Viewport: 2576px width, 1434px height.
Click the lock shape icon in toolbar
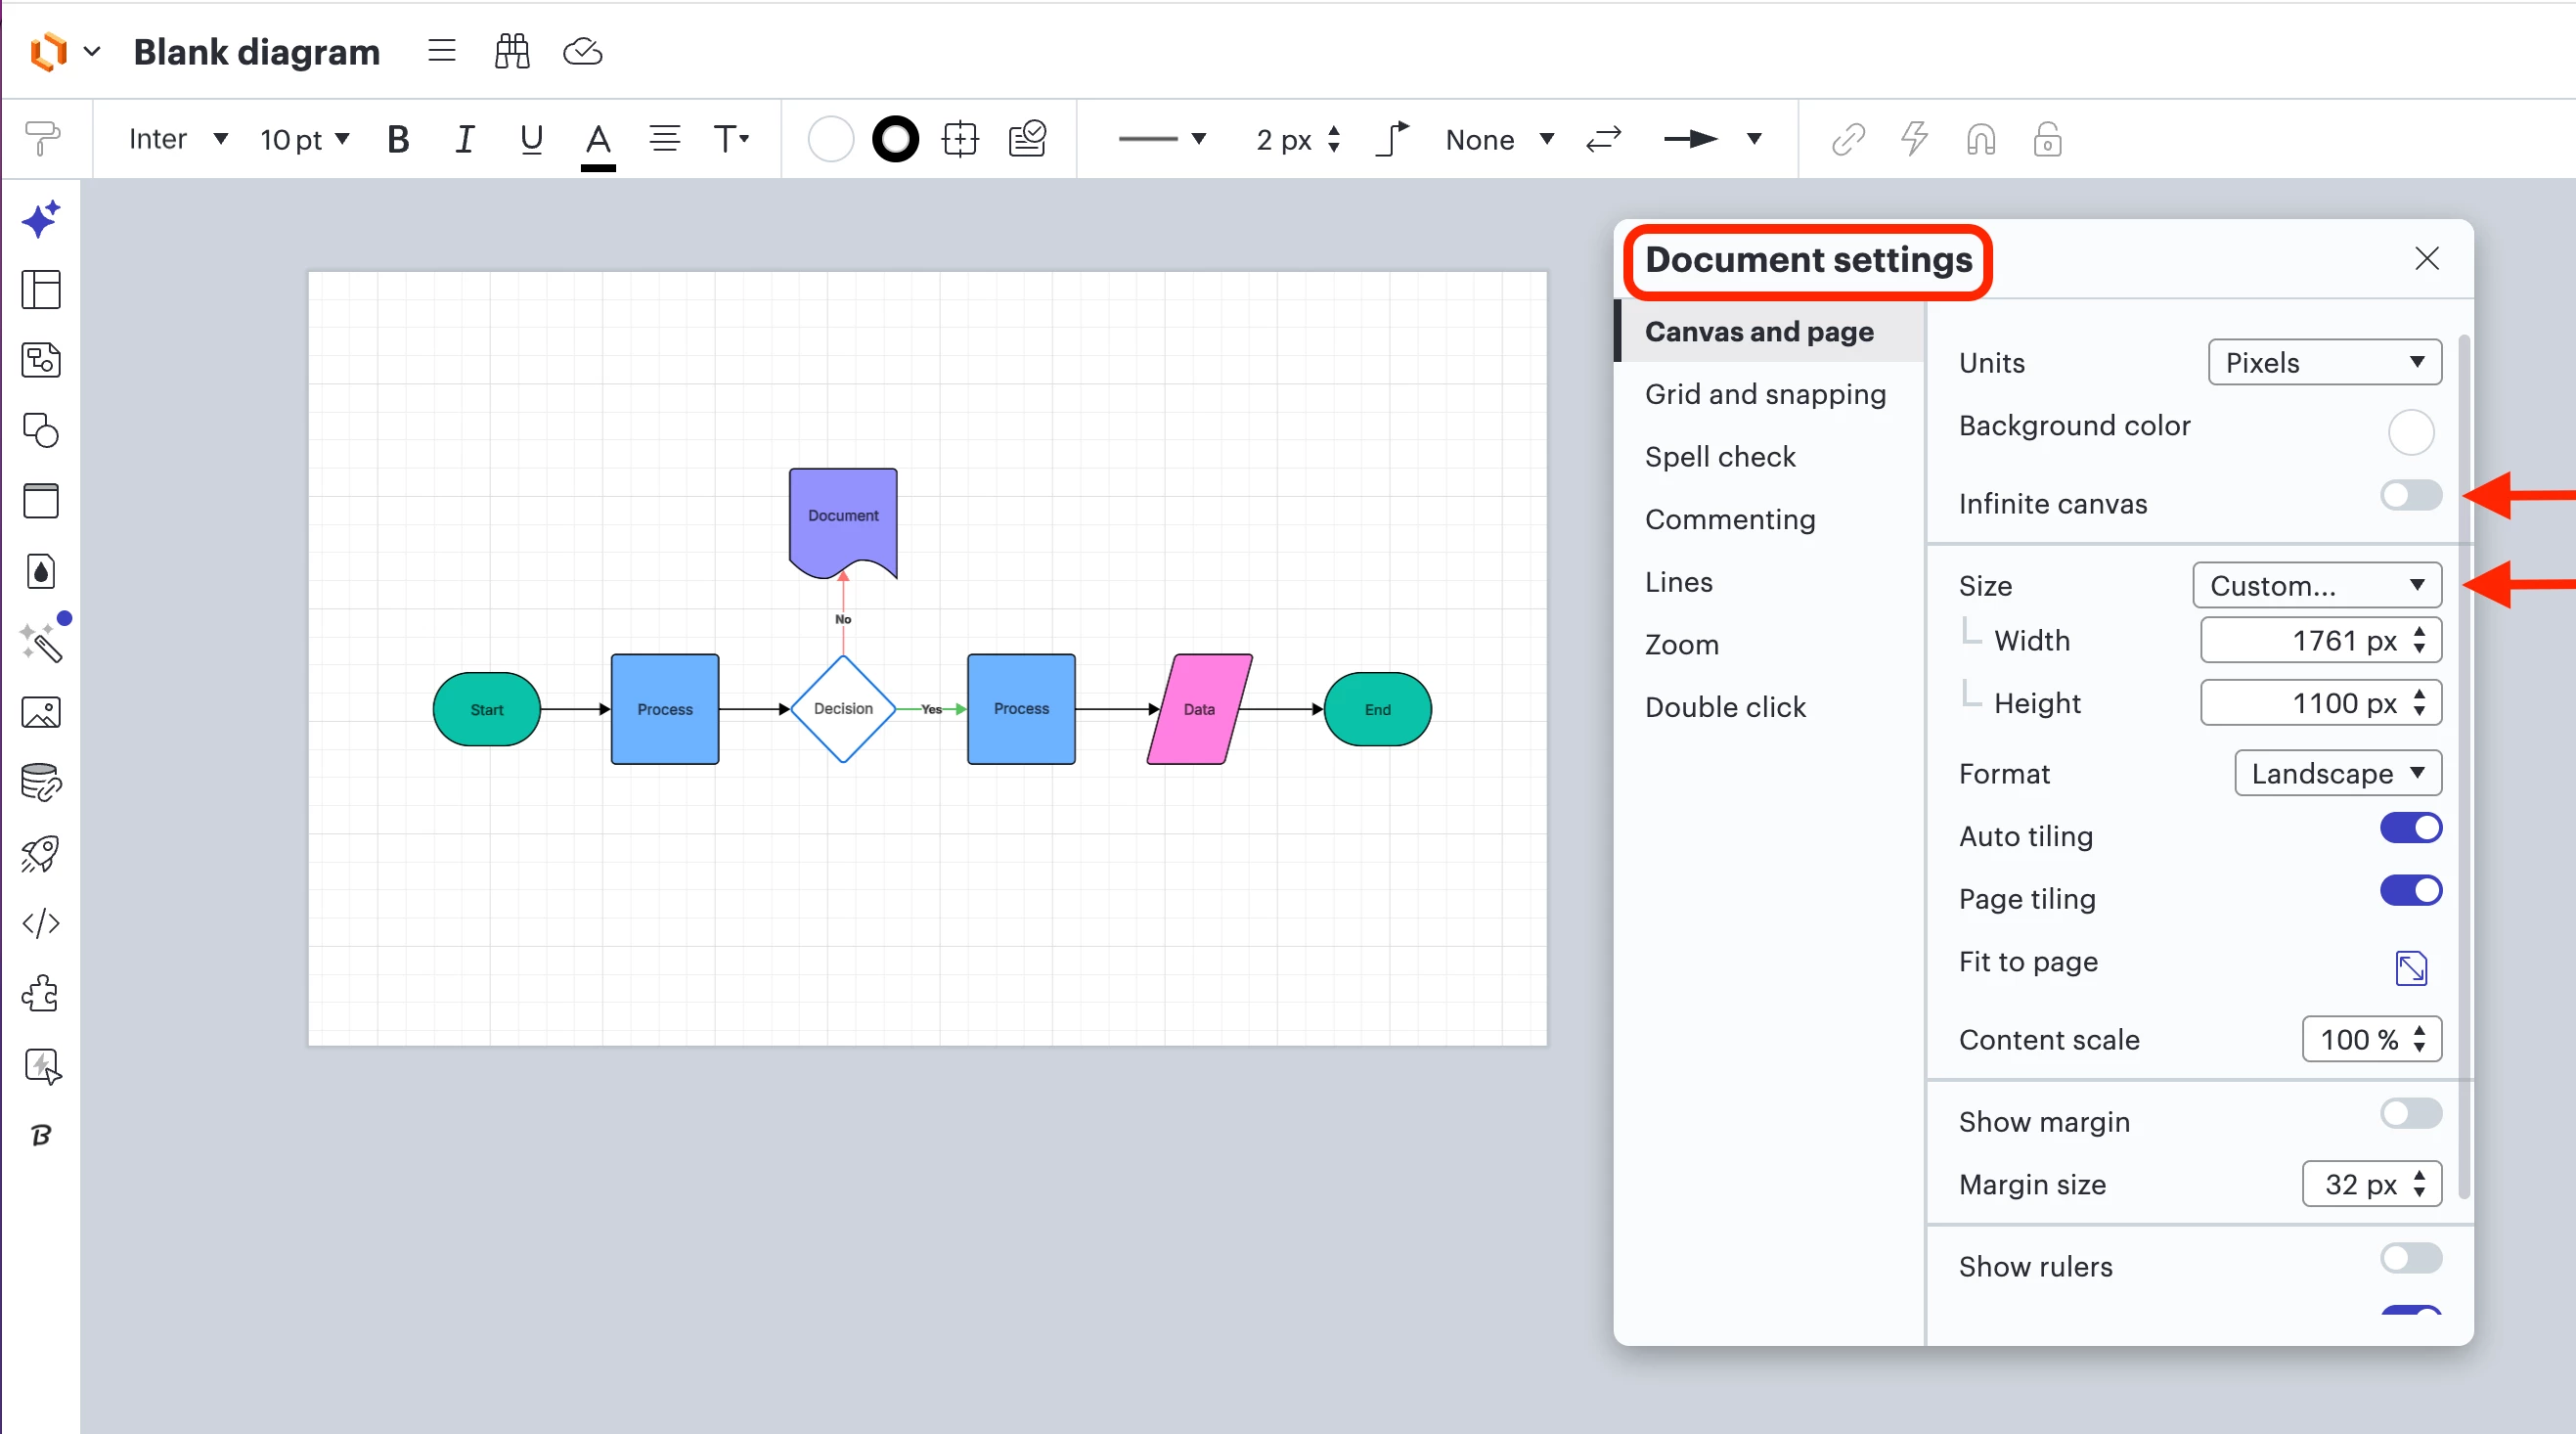pos(2047,139)
